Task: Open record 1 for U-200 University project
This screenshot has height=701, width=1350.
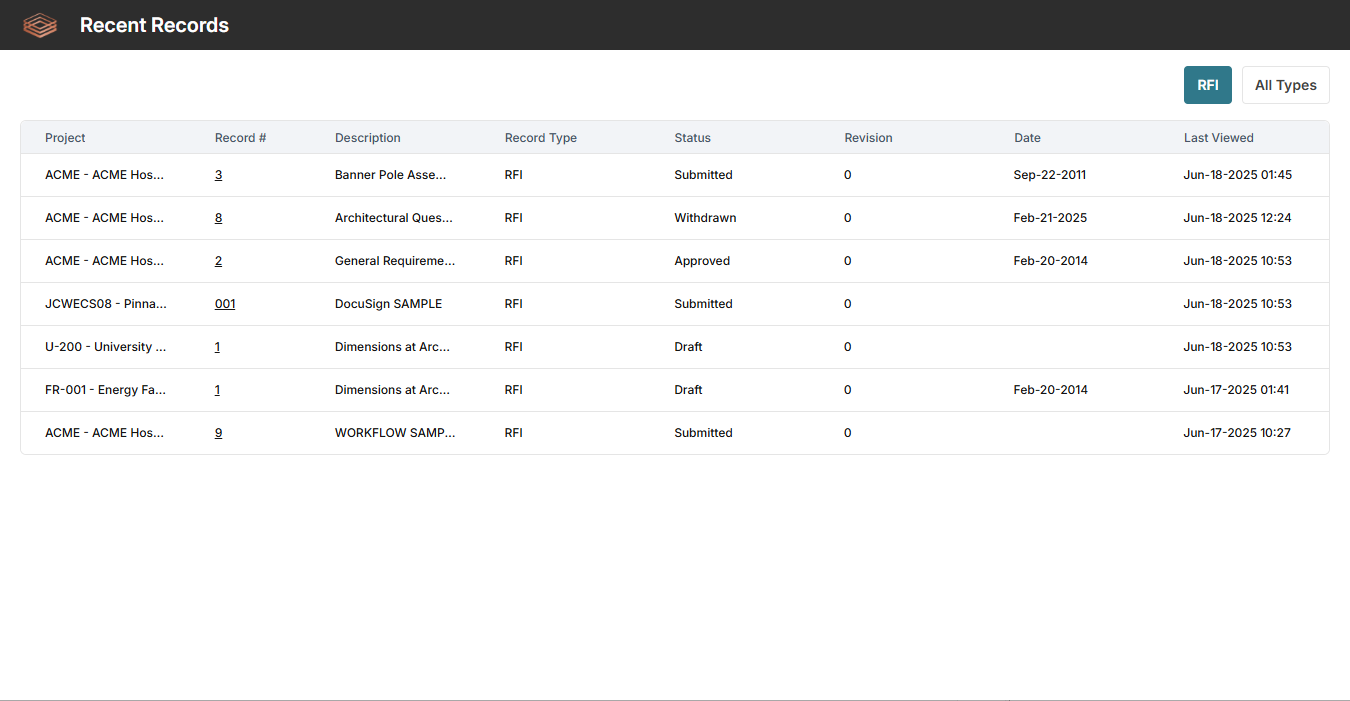Action: (x=217, y=347)
